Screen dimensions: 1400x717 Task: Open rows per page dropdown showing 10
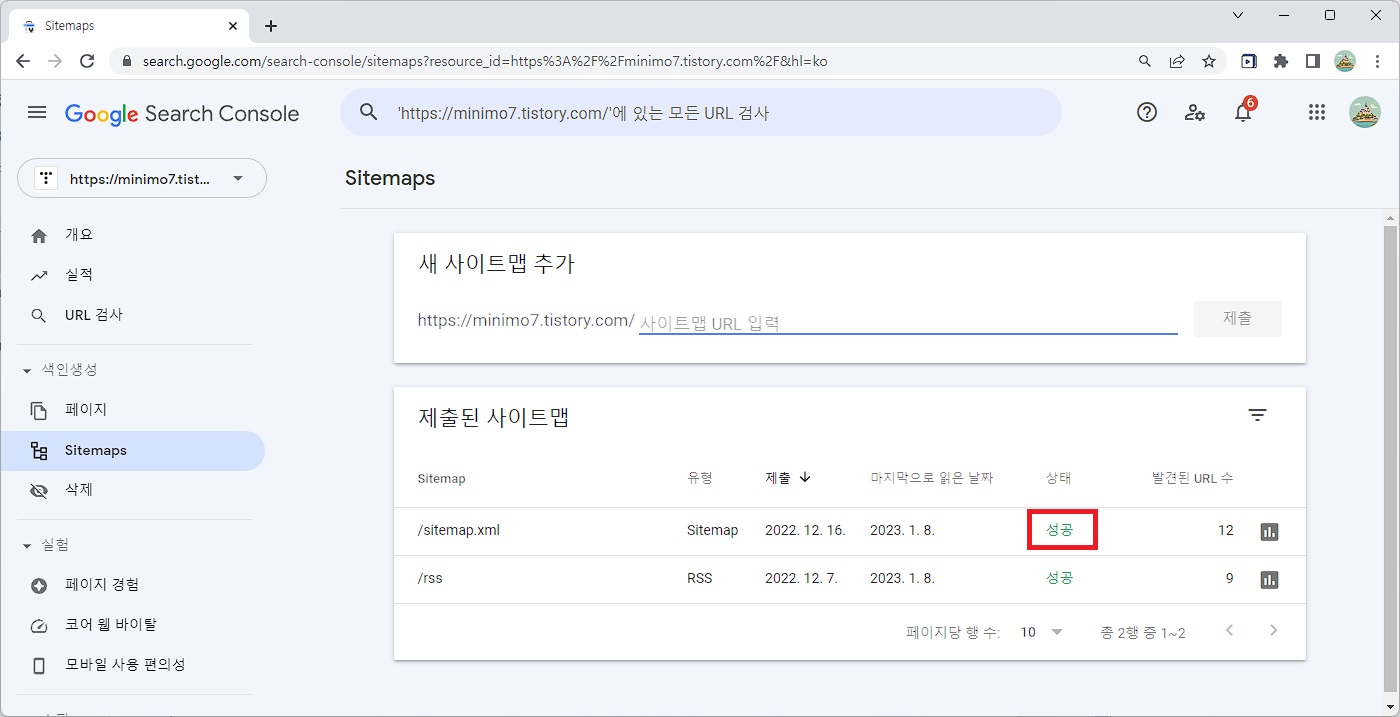click(x=1041, y=632)
